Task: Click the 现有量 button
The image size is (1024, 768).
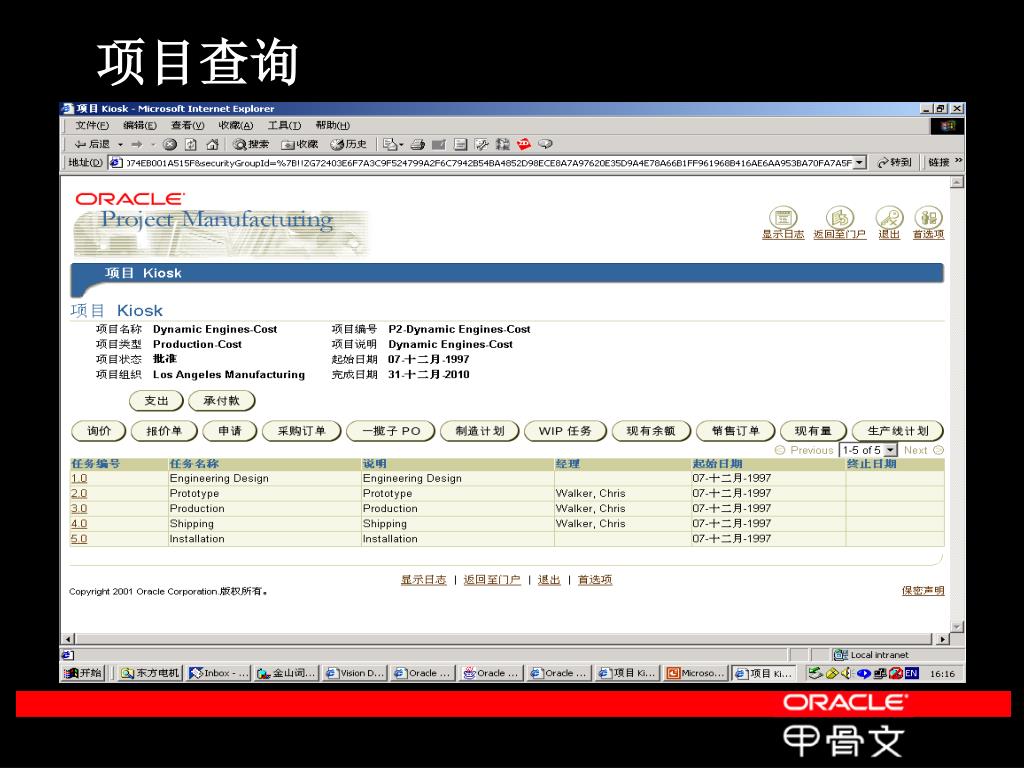Action: click(x=813, y=431)
